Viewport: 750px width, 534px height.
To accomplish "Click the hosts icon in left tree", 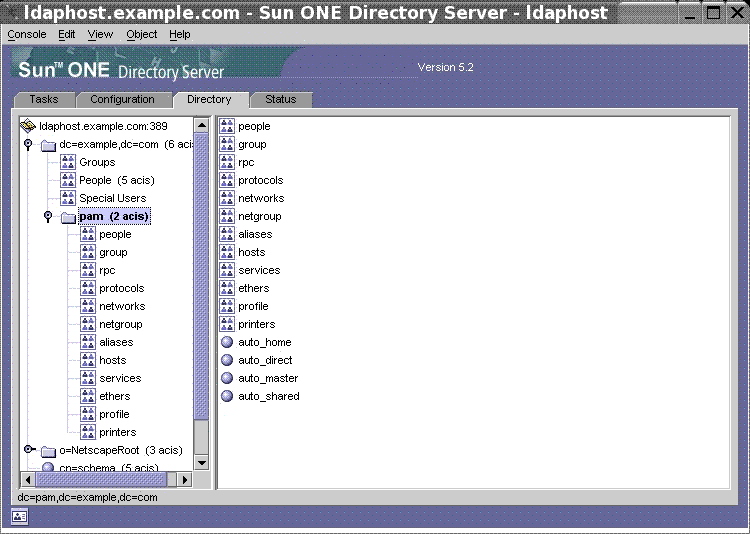I will tap(88, 360).
